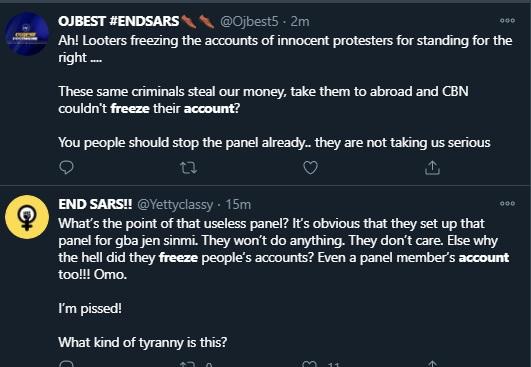Visit END SARS!! display name link
This screenshot has height=367, width=531.
pos(95,204)
